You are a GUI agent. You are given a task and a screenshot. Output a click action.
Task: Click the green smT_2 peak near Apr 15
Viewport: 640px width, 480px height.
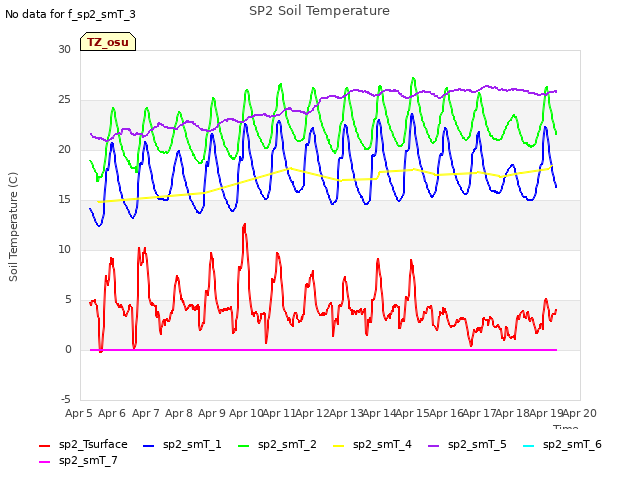pyautogui.click(x=413, y=78)
